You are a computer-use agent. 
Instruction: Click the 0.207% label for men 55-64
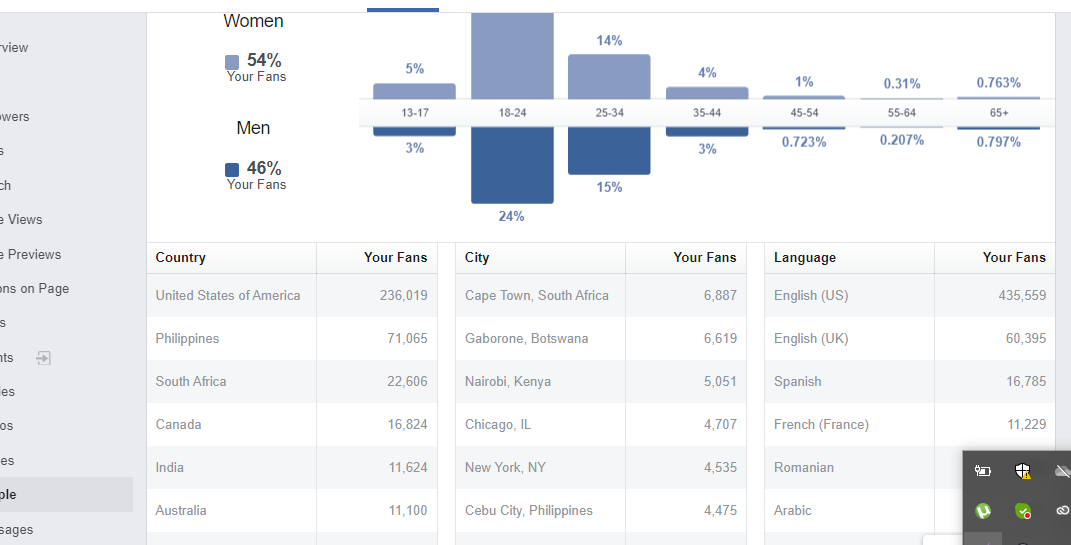[x=902, y=140]
